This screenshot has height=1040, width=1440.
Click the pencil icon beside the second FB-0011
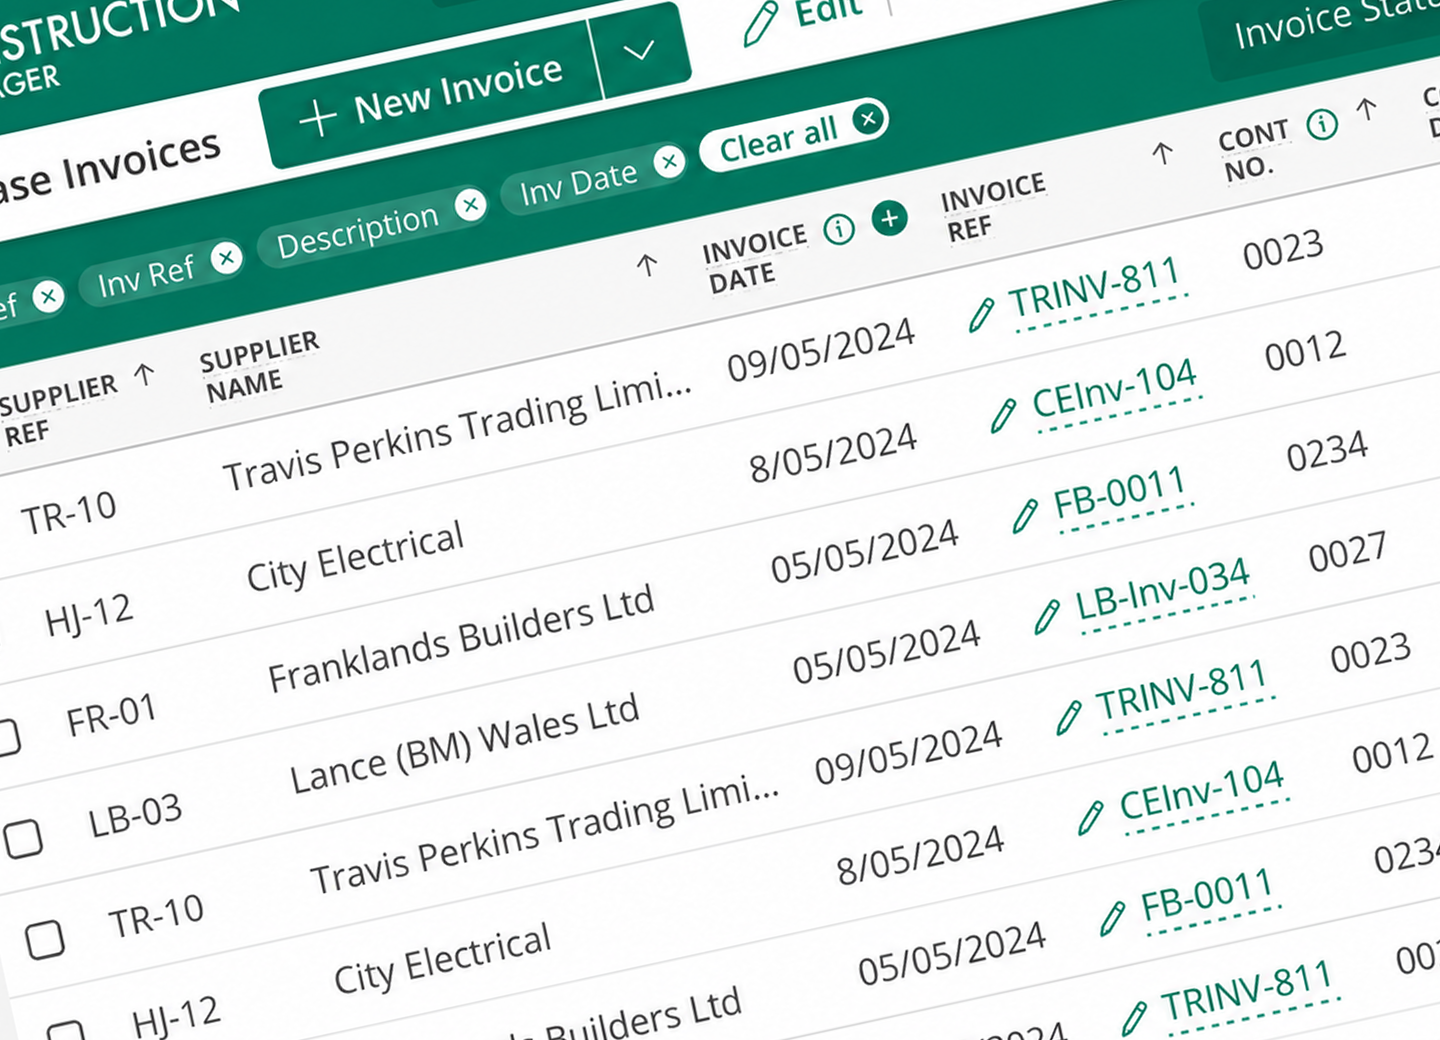(x=1113, y=917)
